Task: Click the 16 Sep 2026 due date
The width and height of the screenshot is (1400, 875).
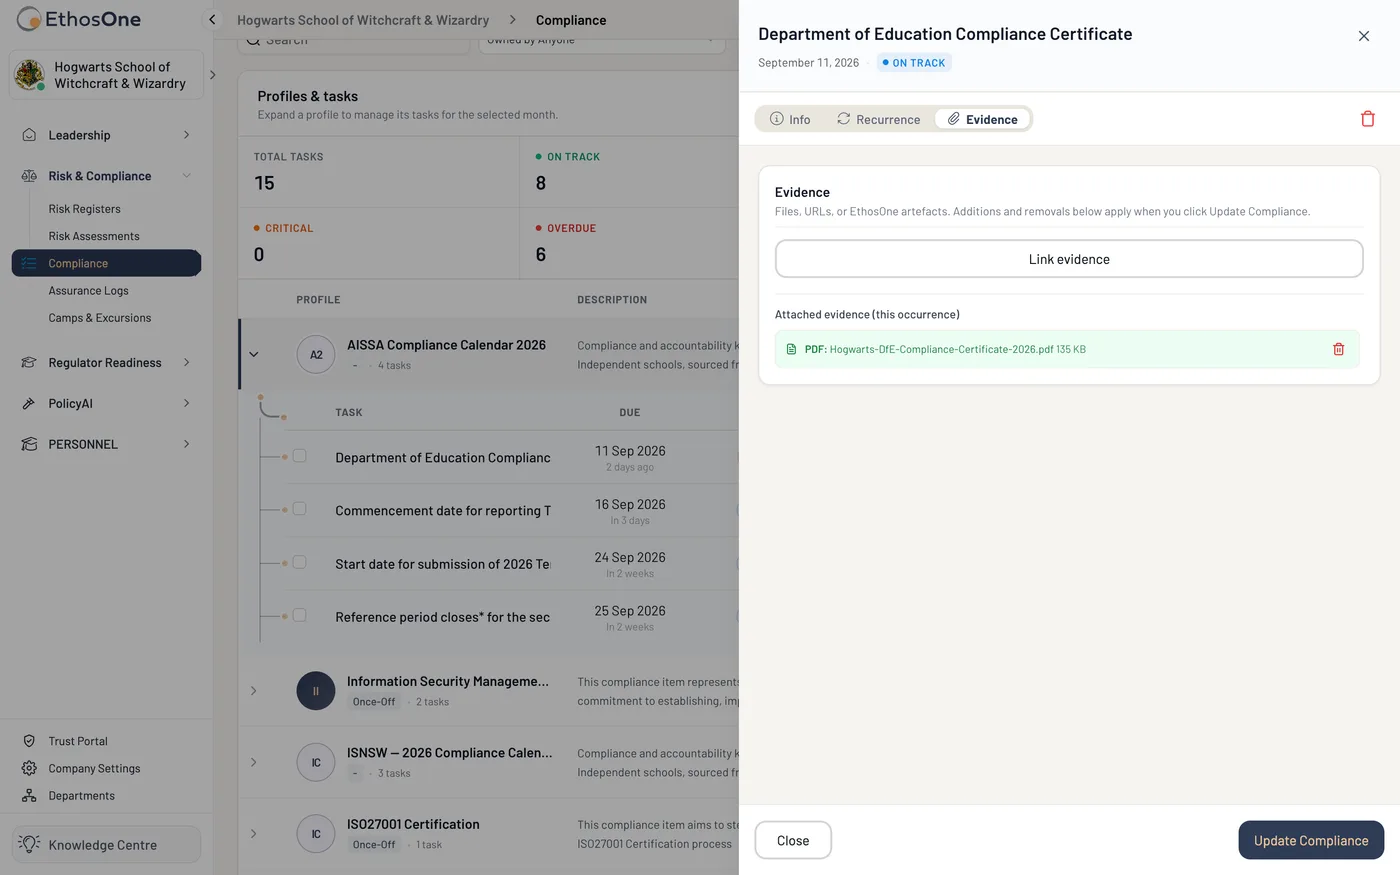Action: tap(630, 504)
